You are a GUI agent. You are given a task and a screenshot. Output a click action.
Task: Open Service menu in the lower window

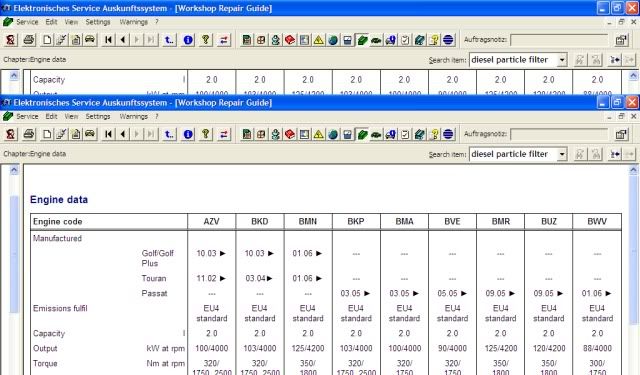click(27, 116)
